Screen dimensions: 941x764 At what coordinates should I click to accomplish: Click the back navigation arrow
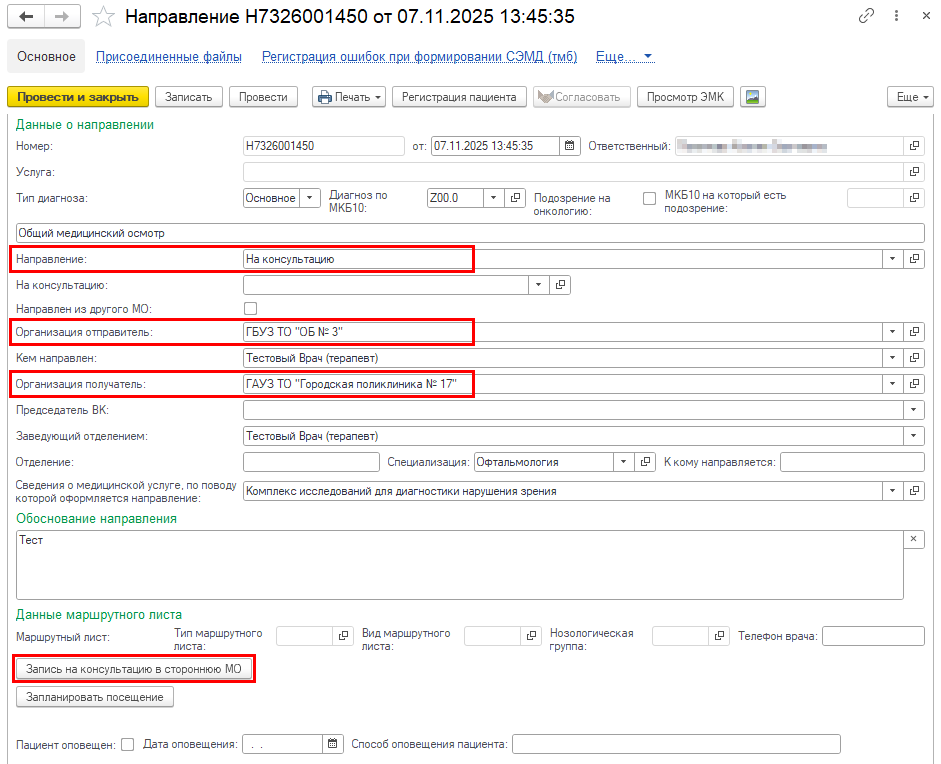click(26, 17)
